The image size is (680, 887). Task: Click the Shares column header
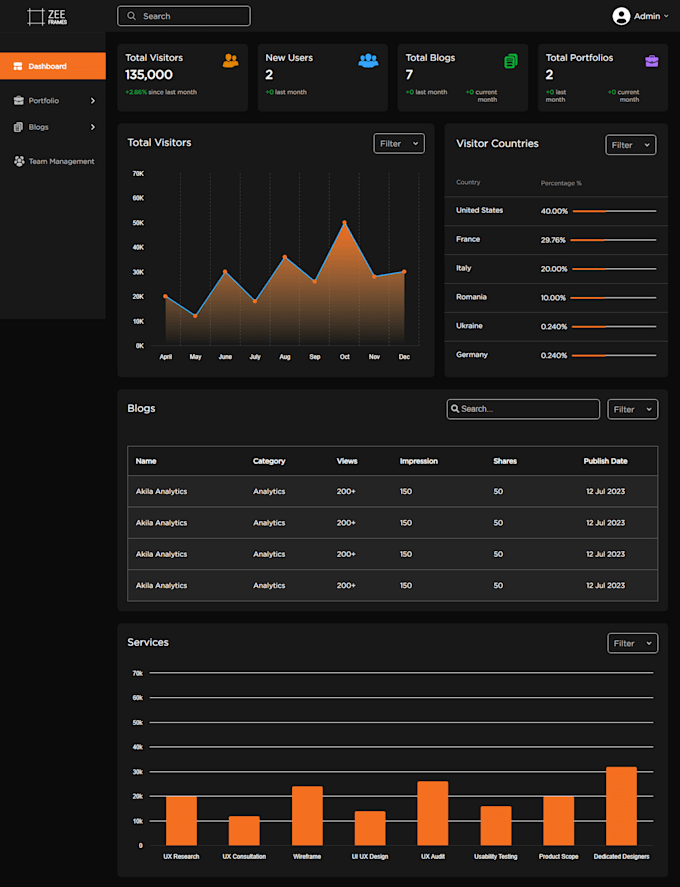[x=505, y=461]
